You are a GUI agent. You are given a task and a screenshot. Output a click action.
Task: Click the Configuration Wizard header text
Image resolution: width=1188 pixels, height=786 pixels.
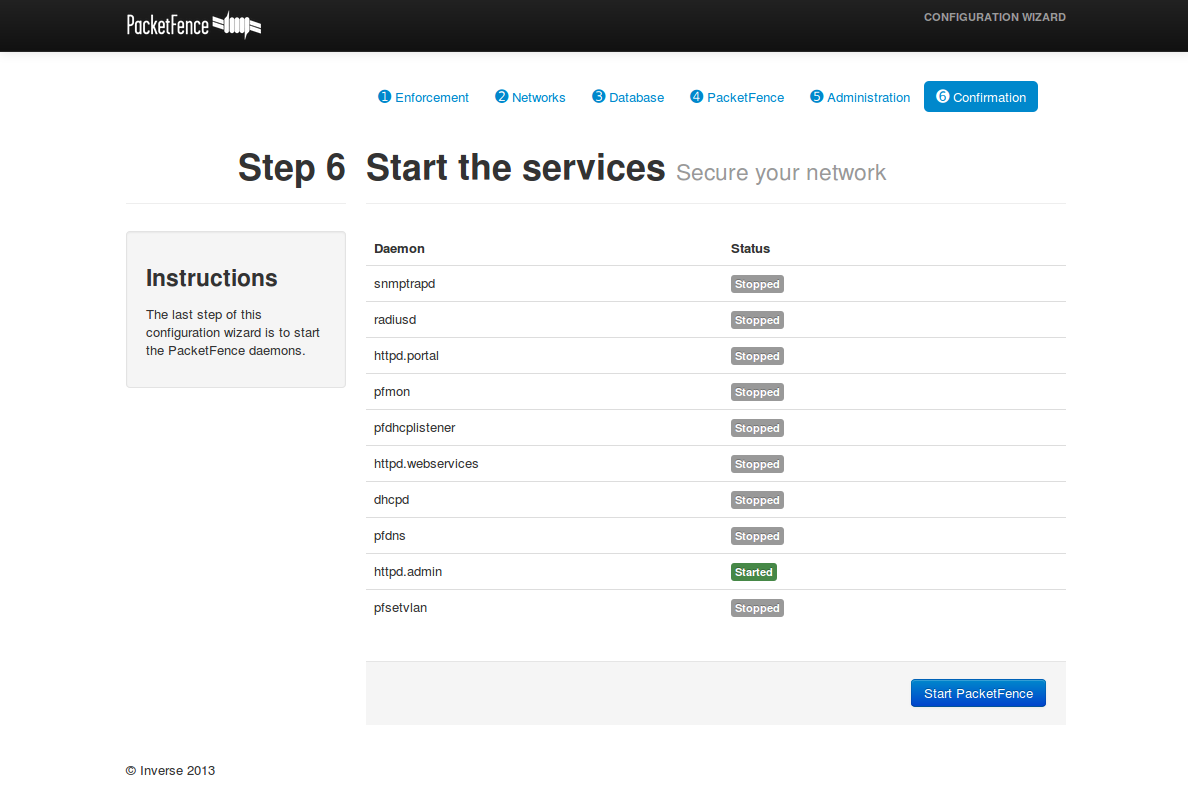995,17
